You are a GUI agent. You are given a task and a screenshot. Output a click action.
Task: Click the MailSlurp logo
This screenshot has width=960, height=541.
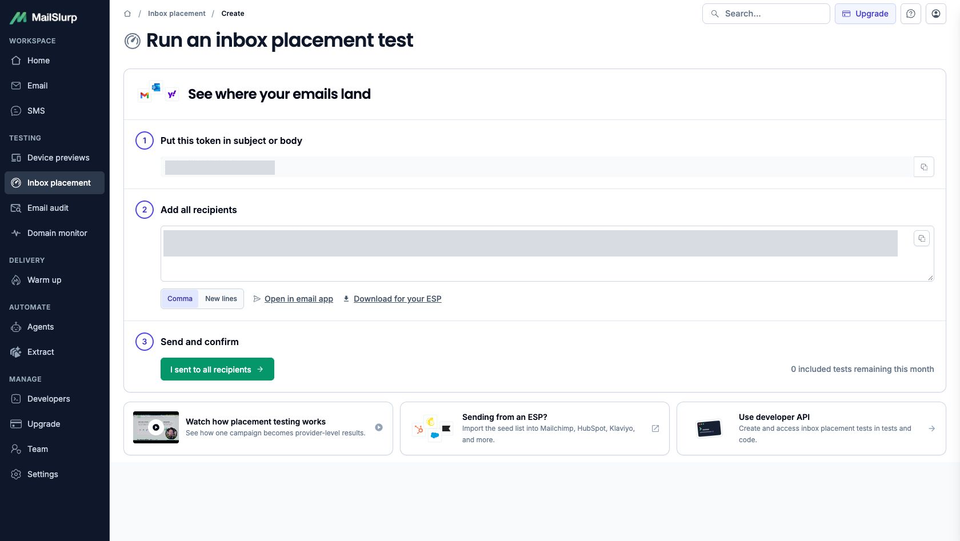43,17
